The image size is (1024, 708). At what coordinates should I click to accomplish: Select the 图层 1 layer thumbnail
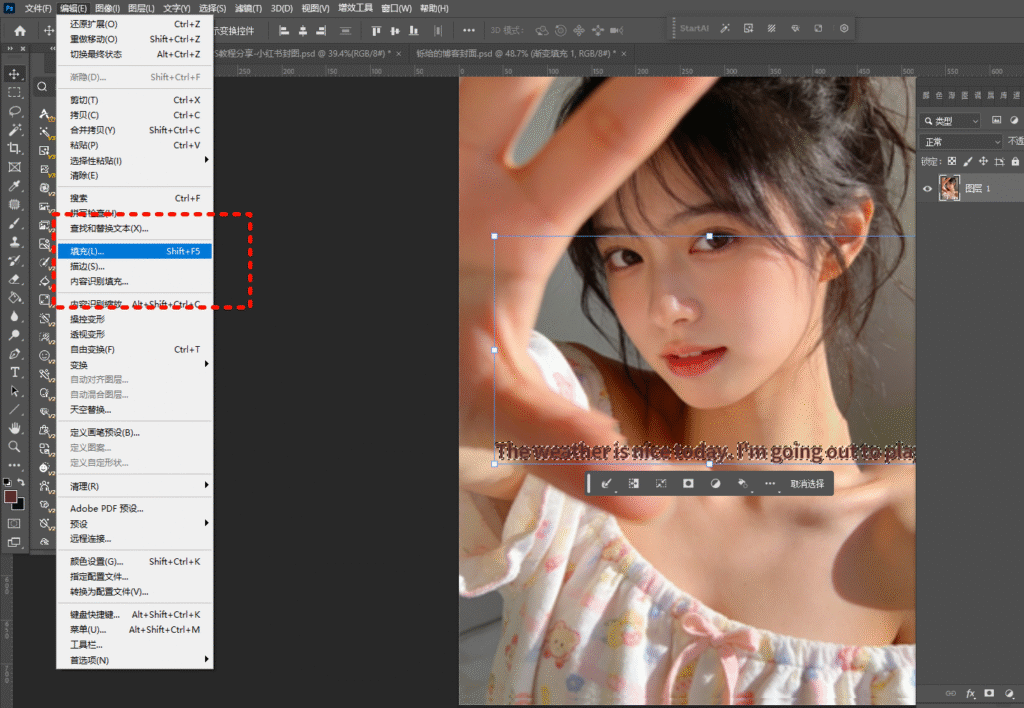tap(949, 188)
